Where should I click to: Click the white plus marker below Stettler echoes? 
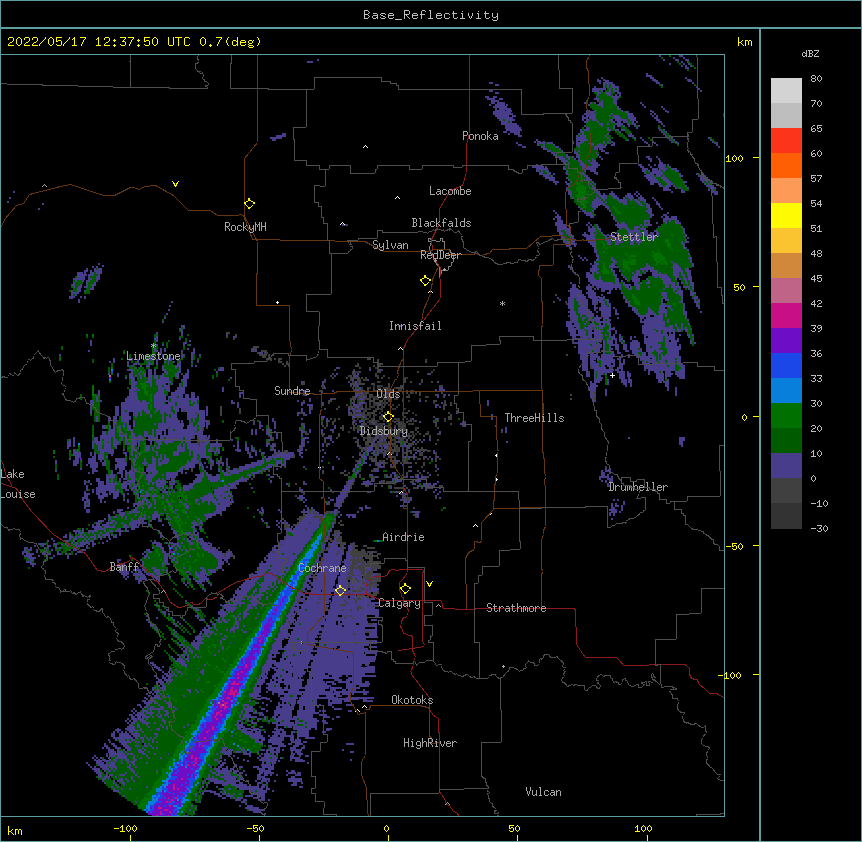pyautogui.click(x=612, y=375)
